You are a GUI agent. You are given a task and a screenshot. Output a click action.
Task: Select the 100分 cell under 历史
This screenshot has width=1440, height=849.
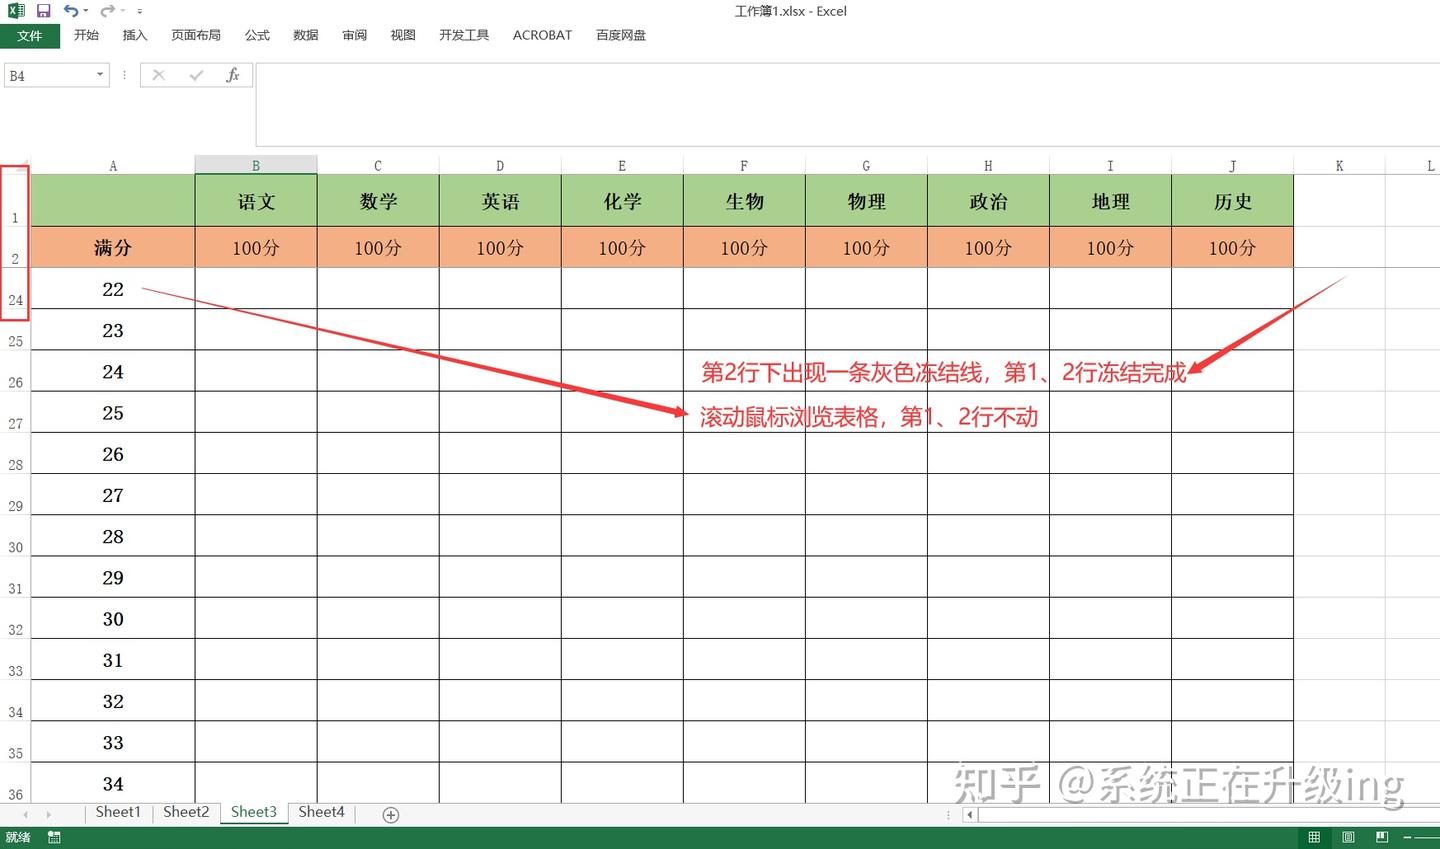(1232, 247)
